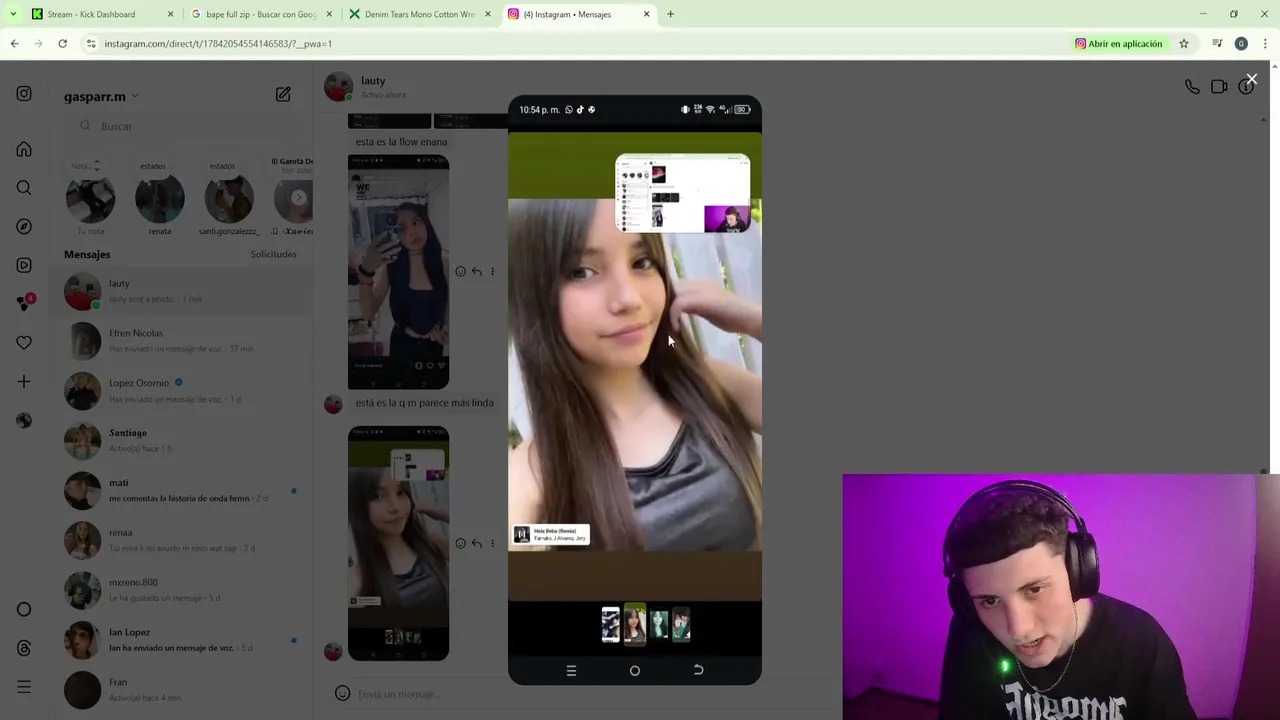Open the Solicitudes requests link

[x=273, y=254]
